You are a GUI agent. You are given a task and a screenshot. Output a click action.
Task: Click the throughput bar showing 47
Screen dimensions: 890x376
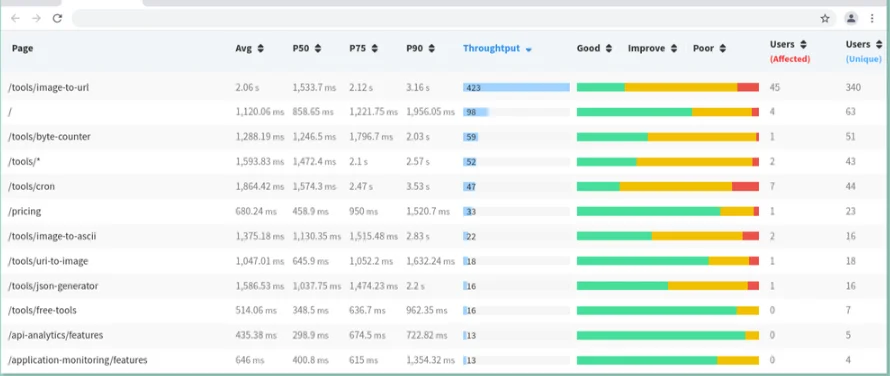coord(516,186)
